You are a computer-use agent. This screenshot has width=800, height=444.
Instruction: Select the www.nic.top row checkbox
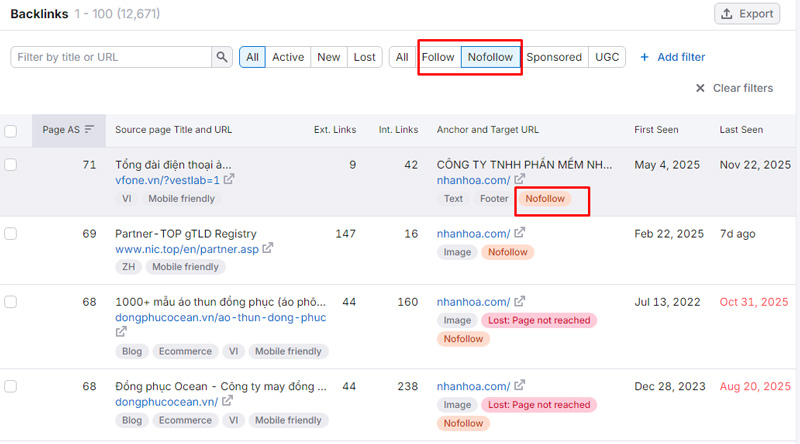coord(11,234)
